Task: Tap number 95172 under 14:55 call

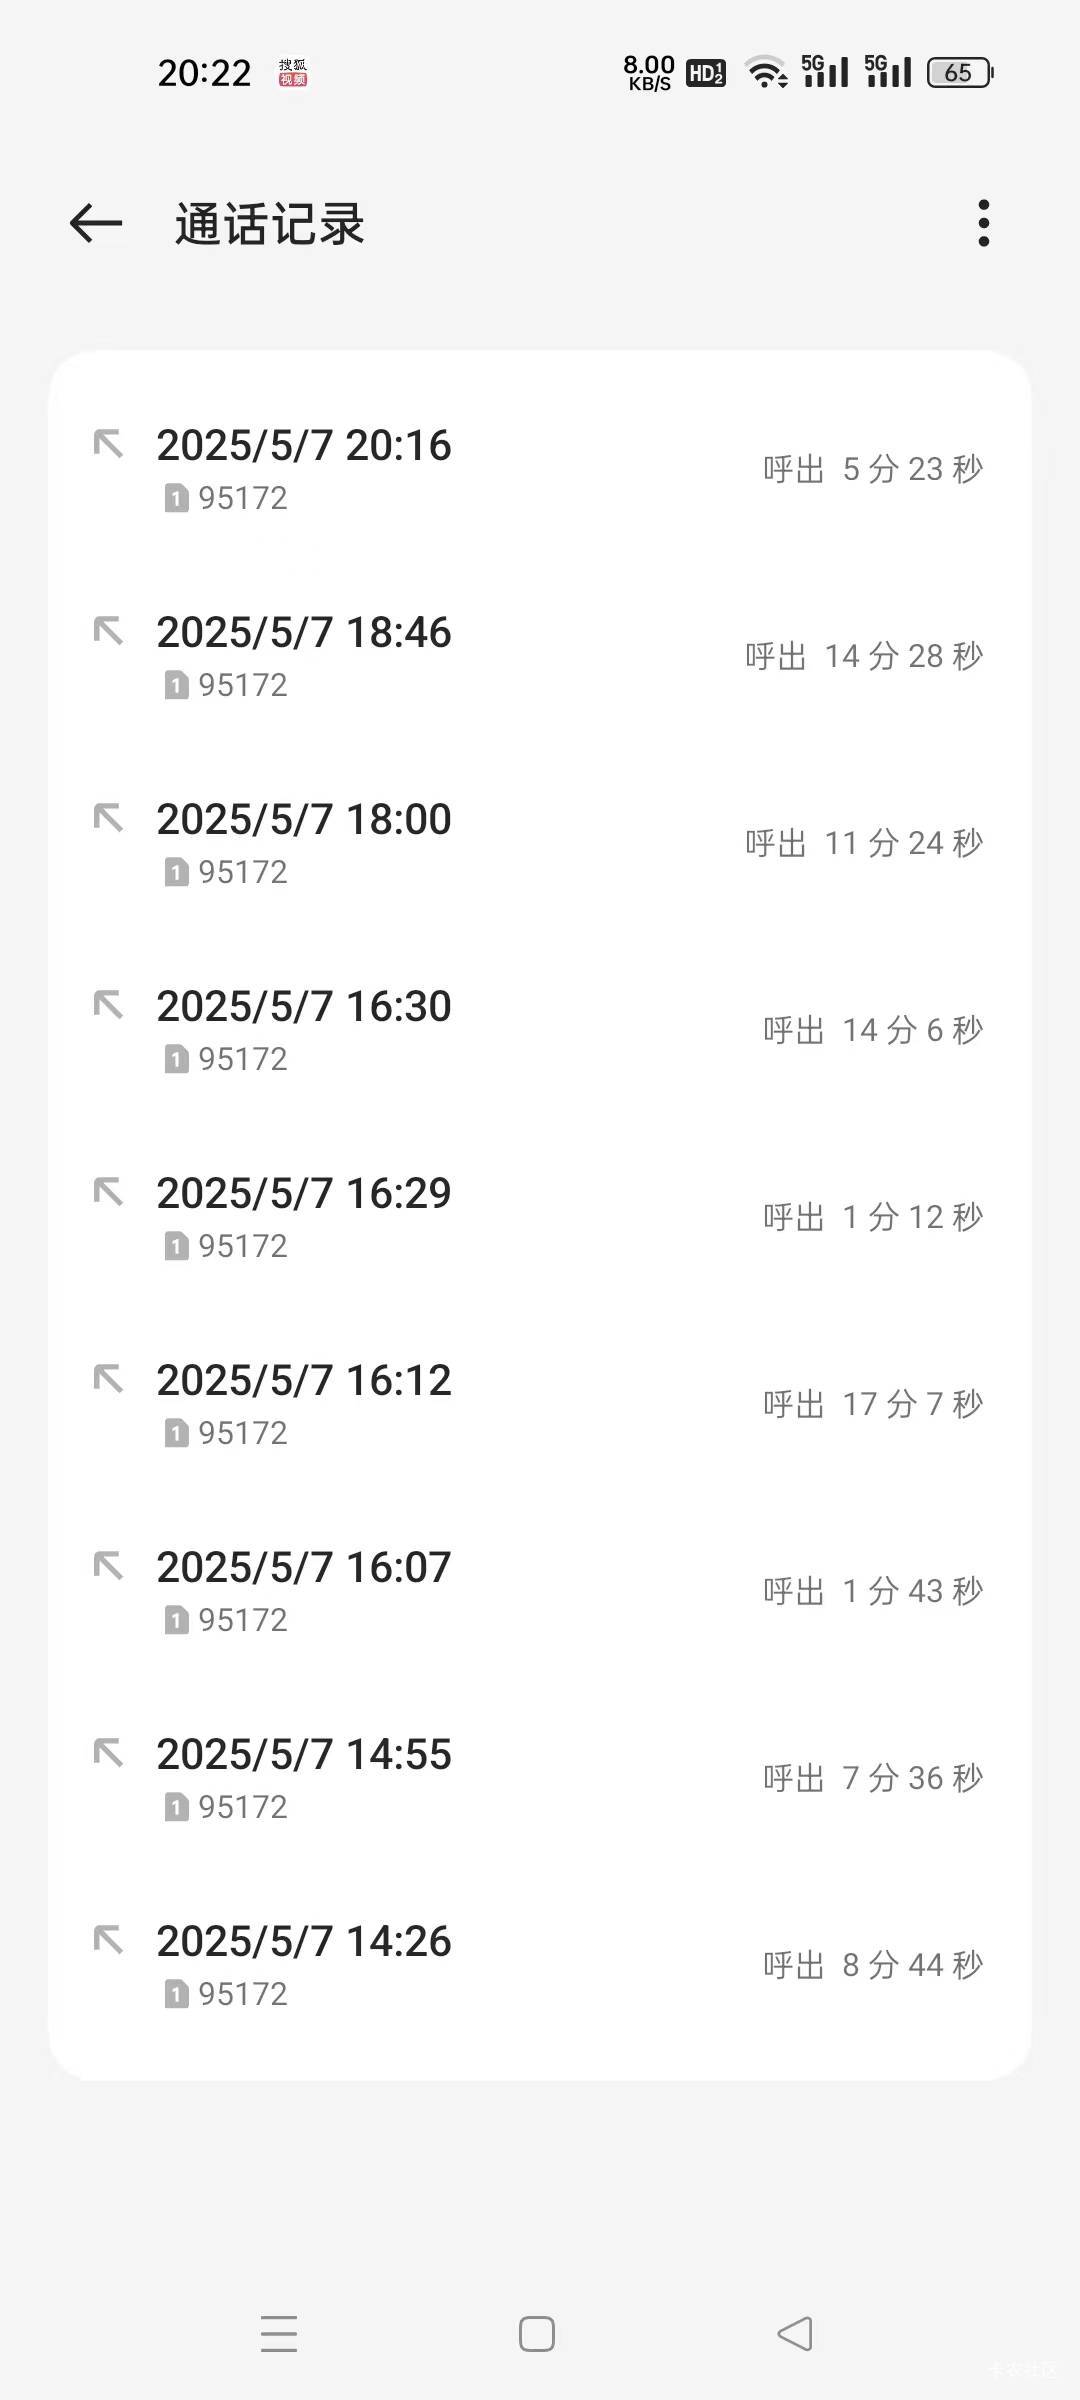Action: click(243, 1807)
